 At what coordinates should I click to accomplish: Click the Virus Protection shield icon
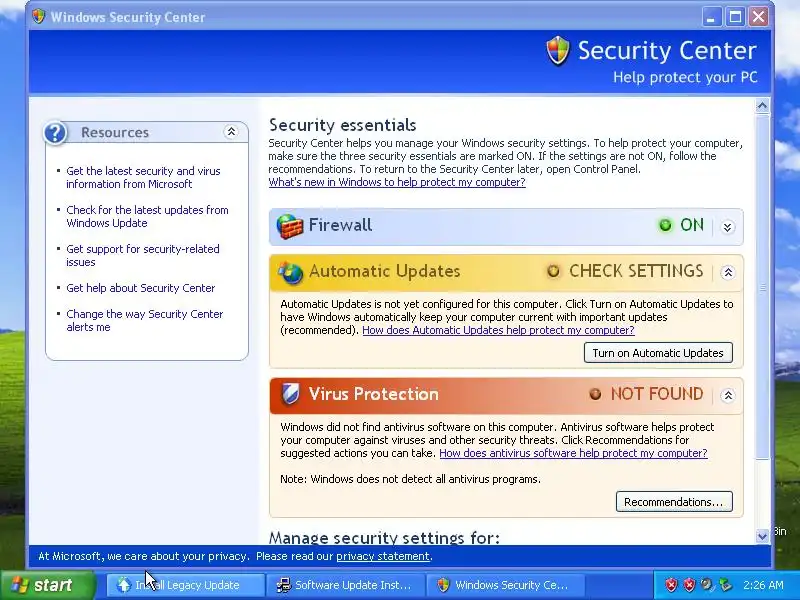(290, 394)
